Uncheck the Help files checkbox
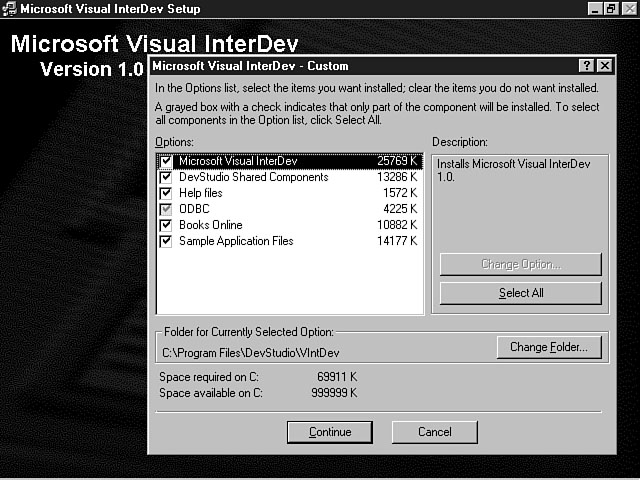Screen dimensions: 640x480 (166, 193)
